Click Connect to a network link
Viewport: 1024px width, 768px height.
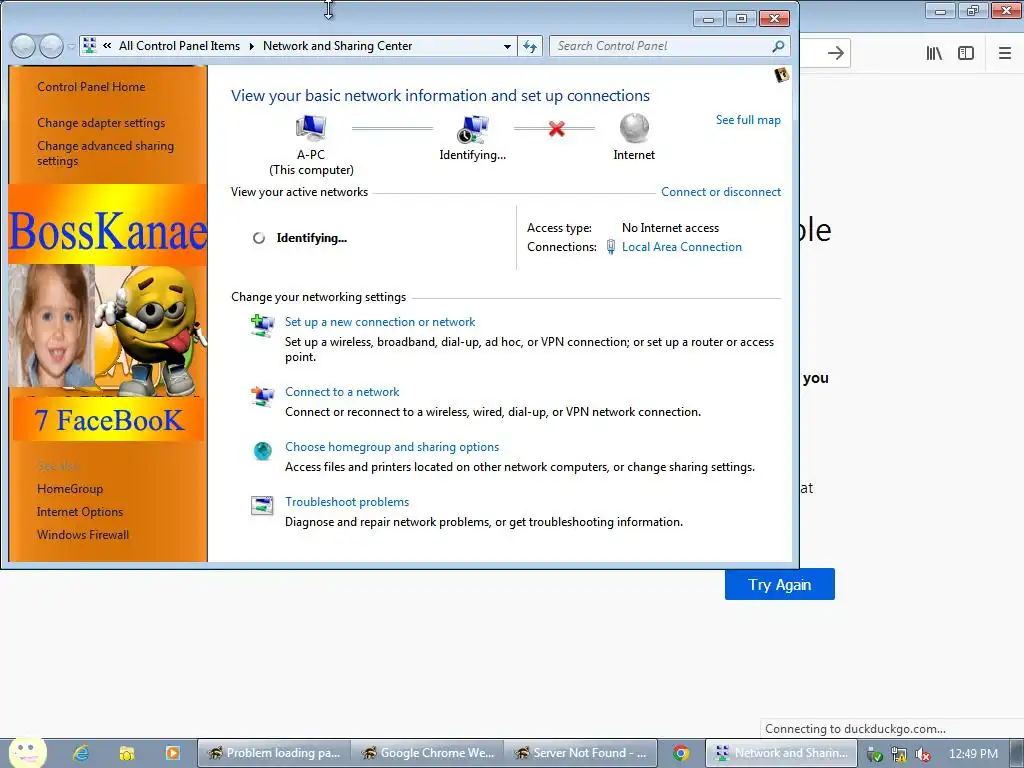[342, 392]
